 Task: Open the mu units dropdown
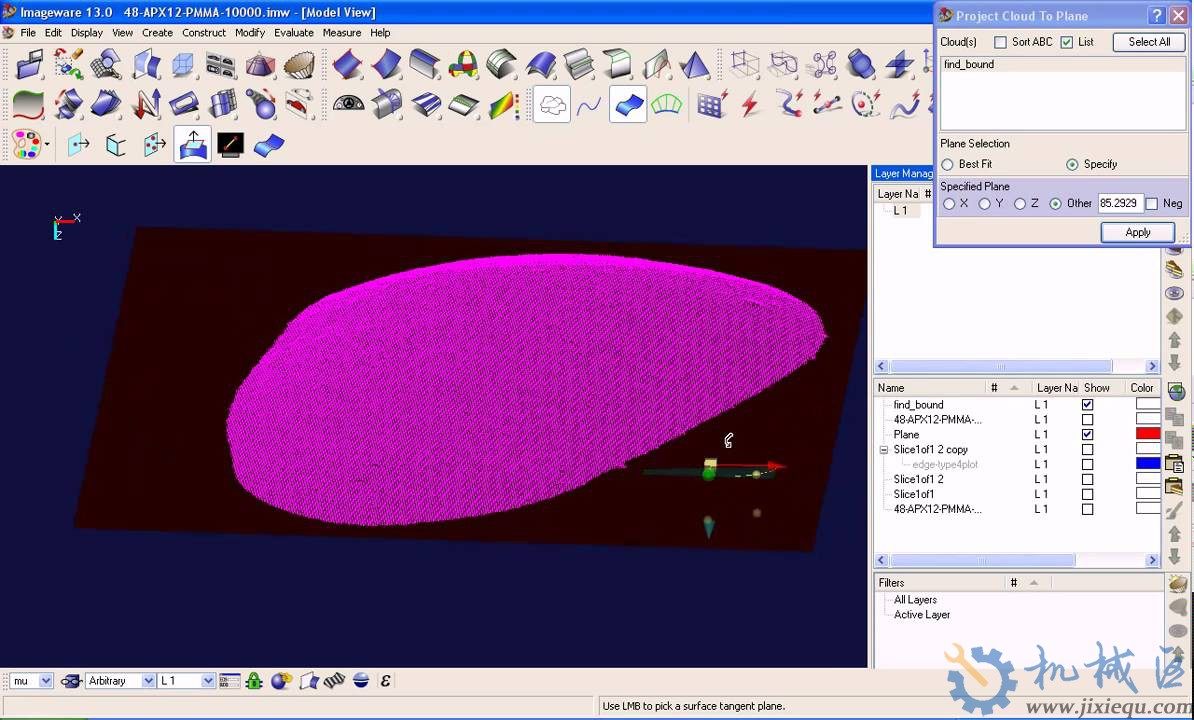44,680
